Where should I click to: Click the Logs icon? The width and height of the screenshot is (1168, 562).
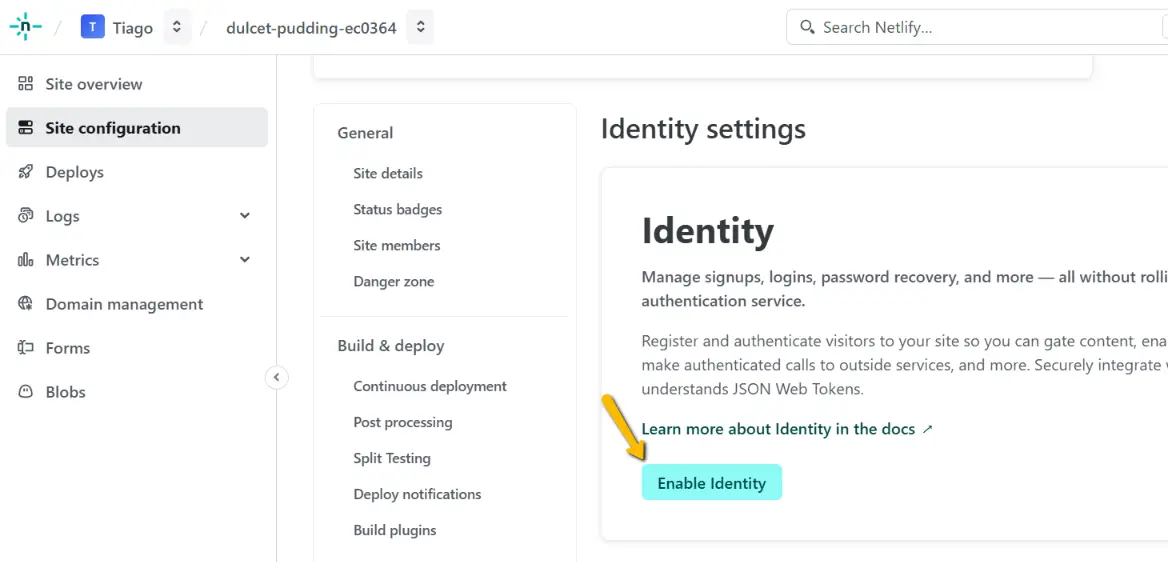coord(25,215)
